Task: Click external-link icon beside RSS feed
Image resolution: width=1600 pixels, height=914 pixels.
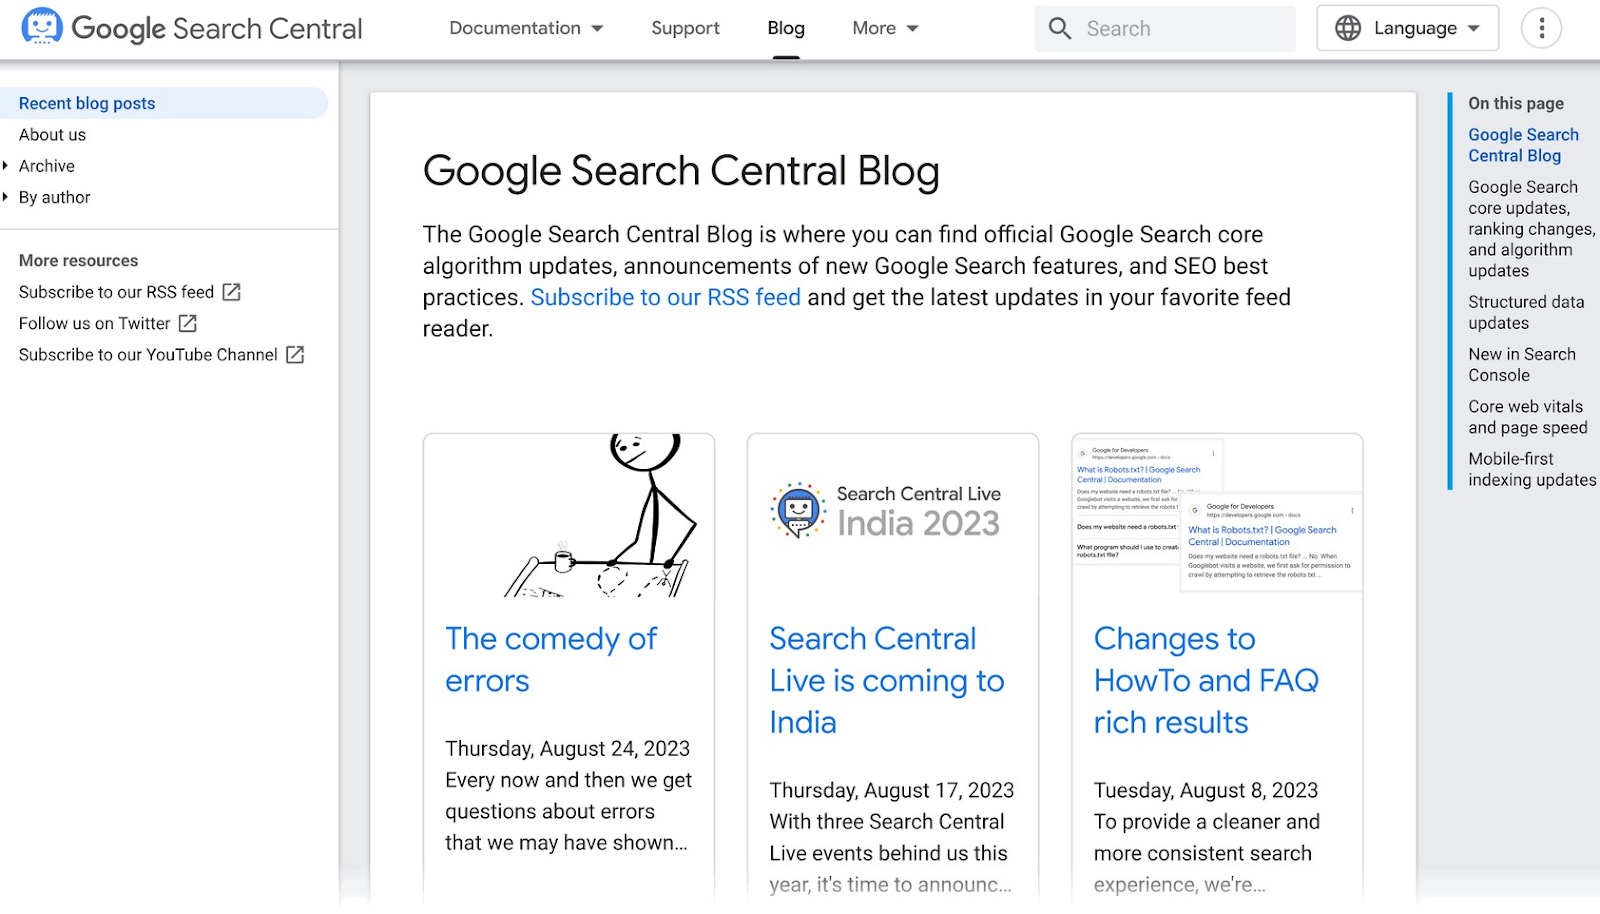Action: click(231, 292)
